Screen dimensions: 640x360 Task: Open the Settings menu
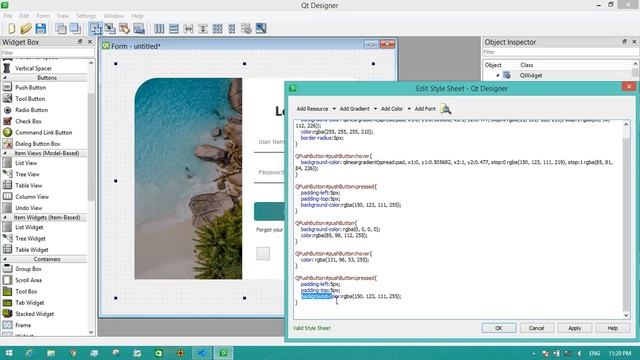[x=86, y=16]
